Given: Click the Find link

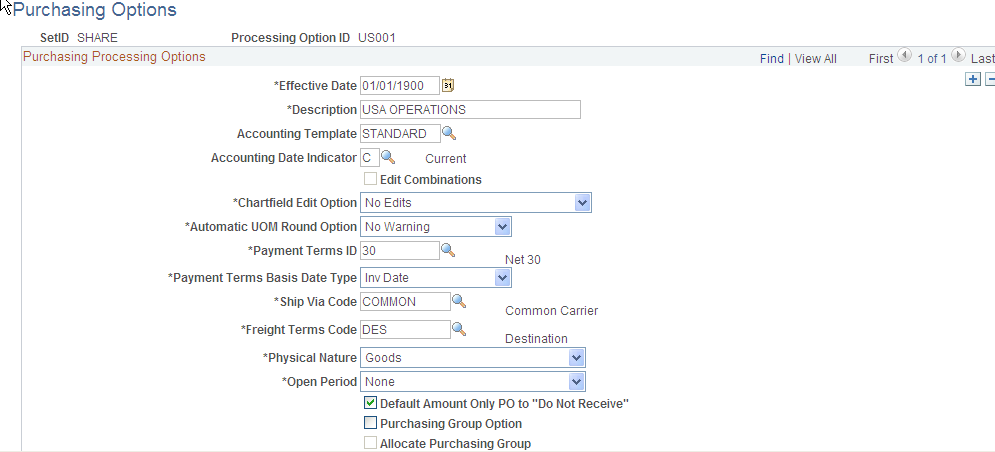Looking at the screenshot, I should tap(772, 58).
